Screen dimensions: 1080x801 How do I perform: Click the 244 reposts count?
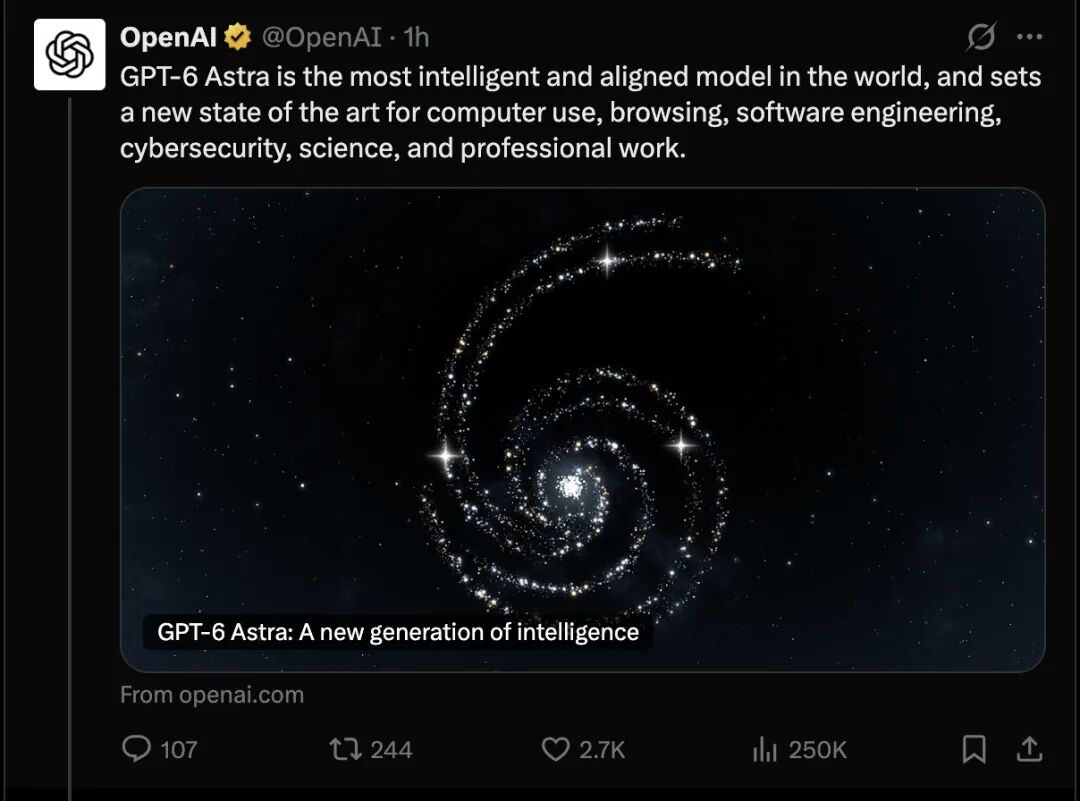tap(391, 749)
